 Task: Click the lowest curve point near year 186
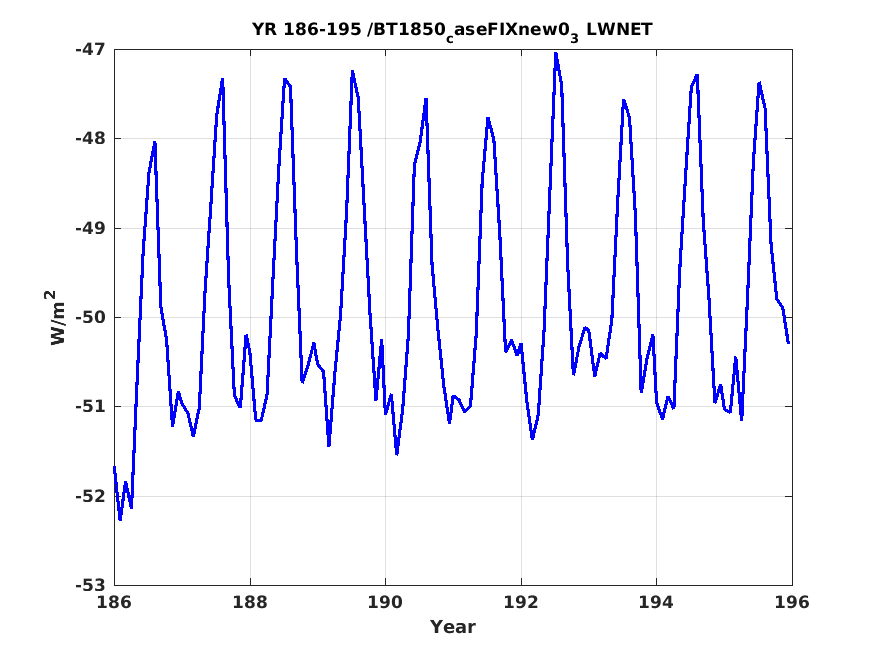[x=120, y=519]
